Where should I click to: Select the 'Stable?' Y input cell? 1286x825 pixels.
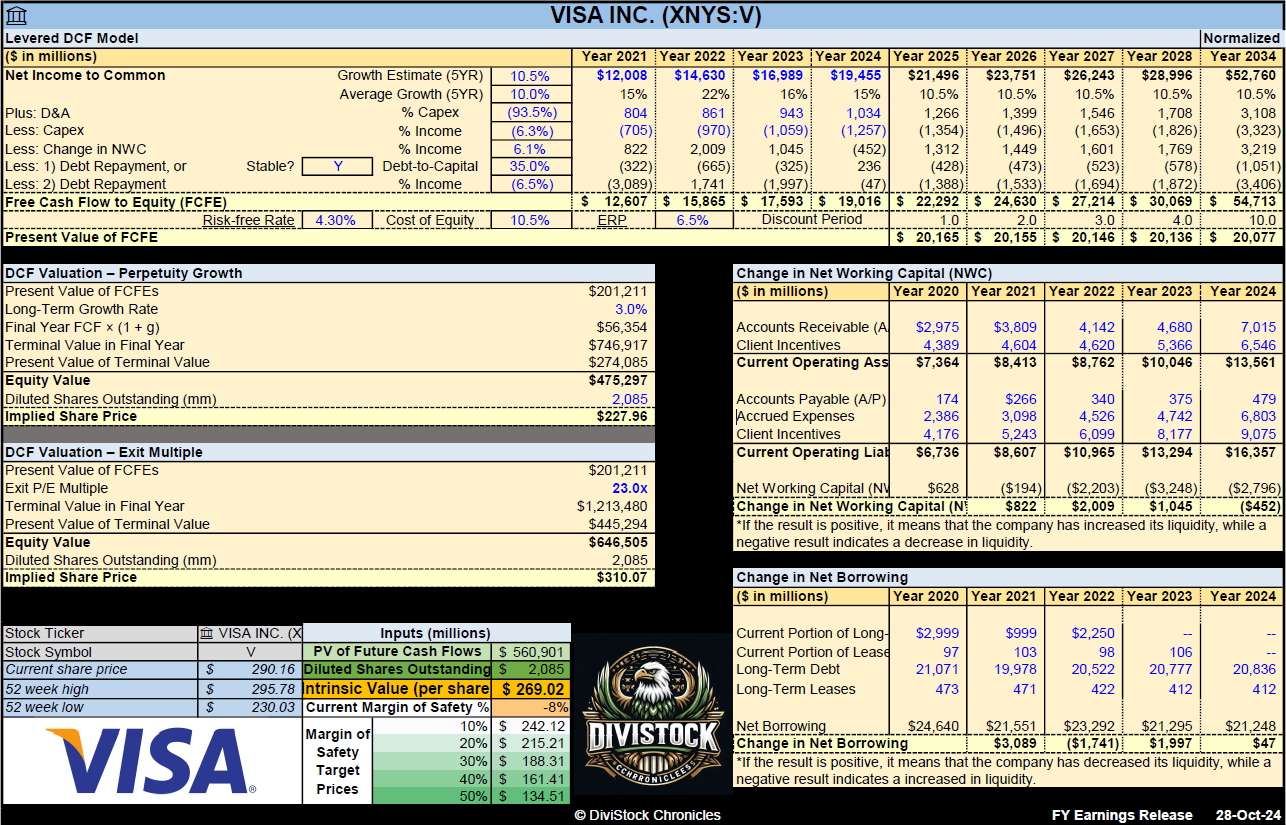[x=337, y=166]
